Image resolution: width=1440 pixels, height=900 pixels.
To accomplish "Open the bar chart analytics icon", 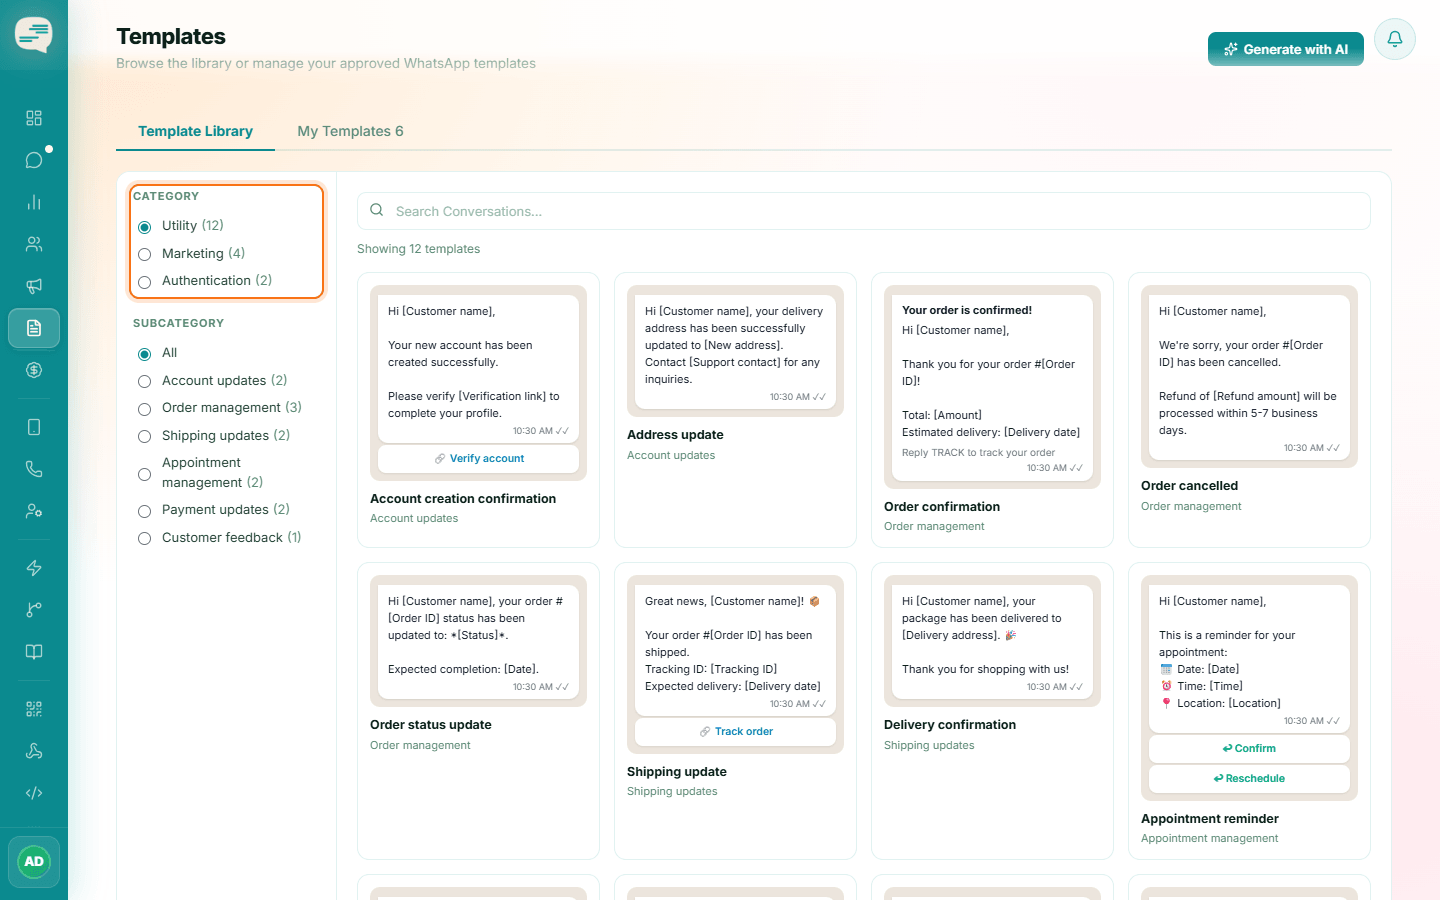I will (x=34, y=202).
